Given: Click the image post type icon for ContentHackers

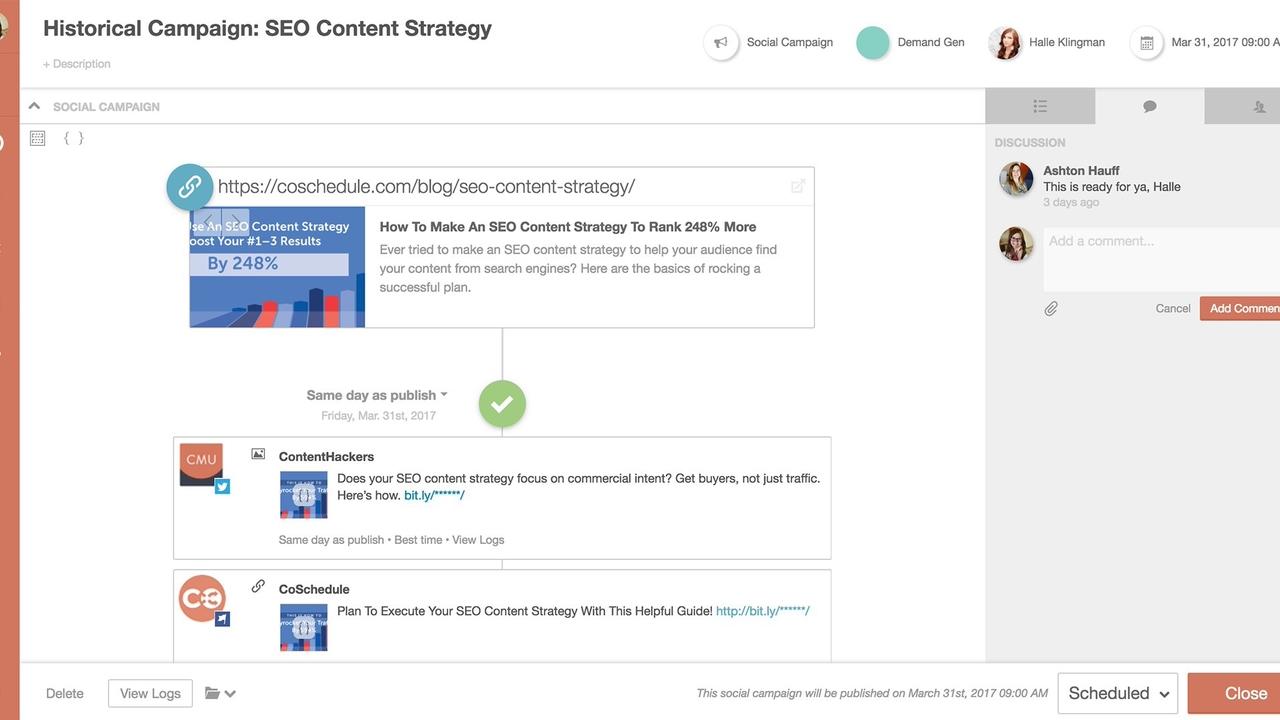Looking at the screenshot, I should pos(258,454).
